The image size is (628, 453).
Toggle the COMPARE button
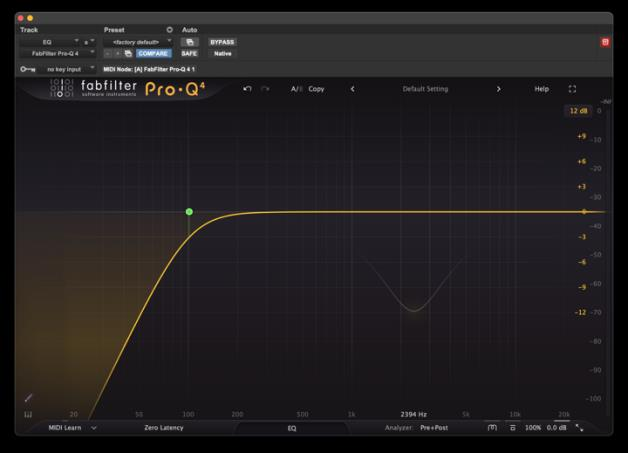tap(153, 53)
